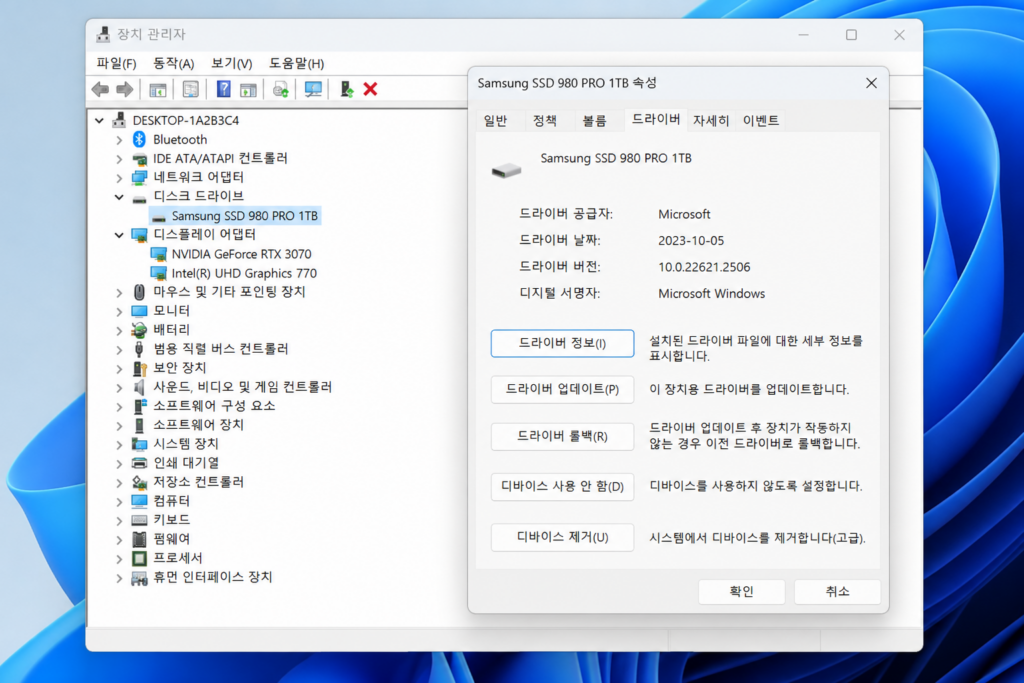Viewport: 1024px width, 683px height.
Task: Select the Bluetooth icon in the tree
Action: point(139,139)
